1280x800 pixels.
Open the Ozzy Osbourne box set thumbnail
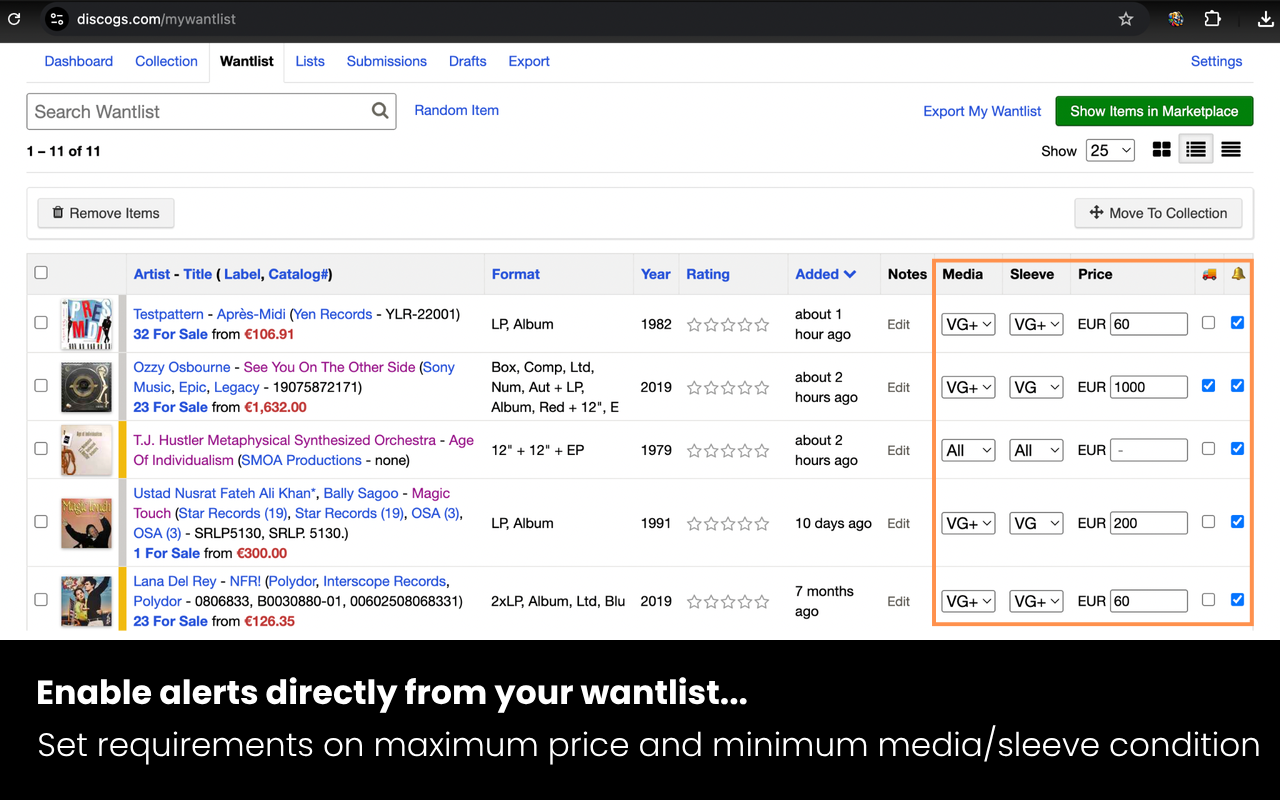(x=86, y=387)
